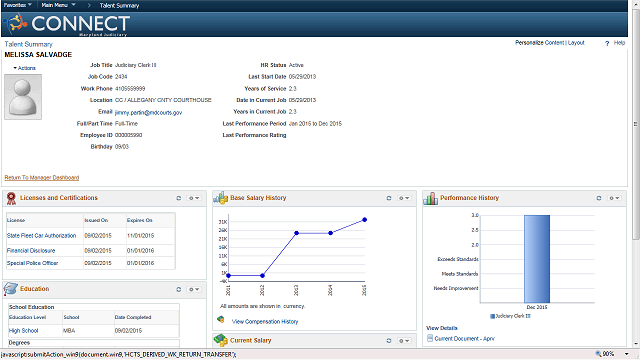Click the 'Issued On' column header

coord(96,220)
